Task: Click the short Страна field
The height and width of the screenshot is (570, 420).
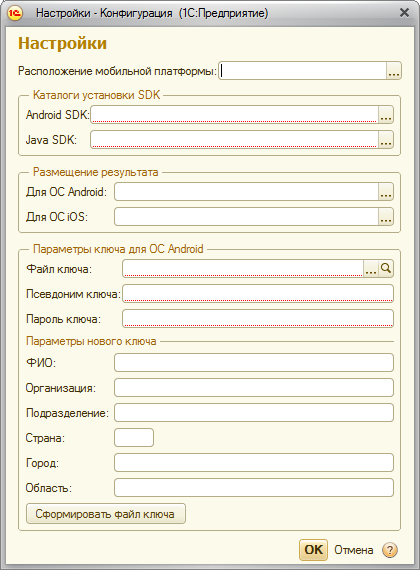Action: click(x=134, y=438)
